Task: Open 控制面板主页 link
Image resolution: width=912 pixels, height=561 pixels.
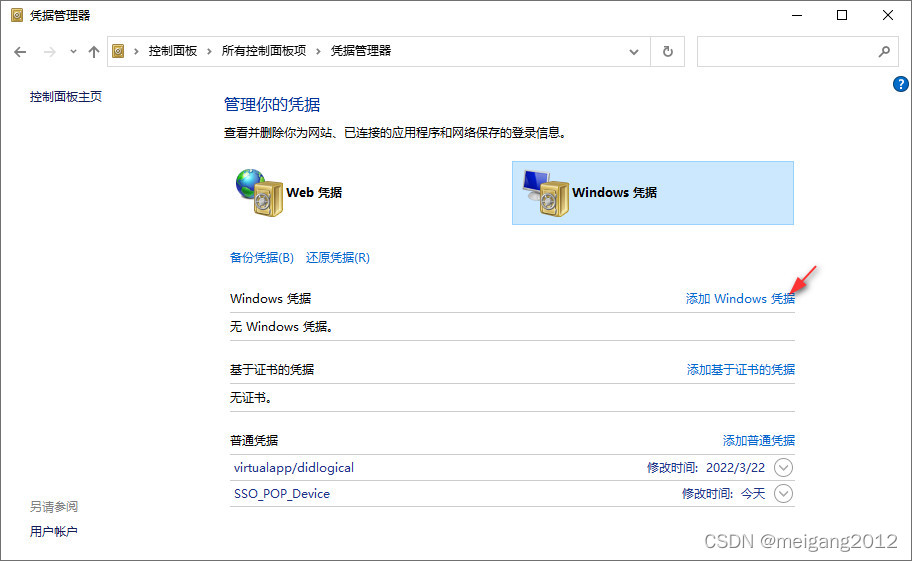Action: coord(66,97)
